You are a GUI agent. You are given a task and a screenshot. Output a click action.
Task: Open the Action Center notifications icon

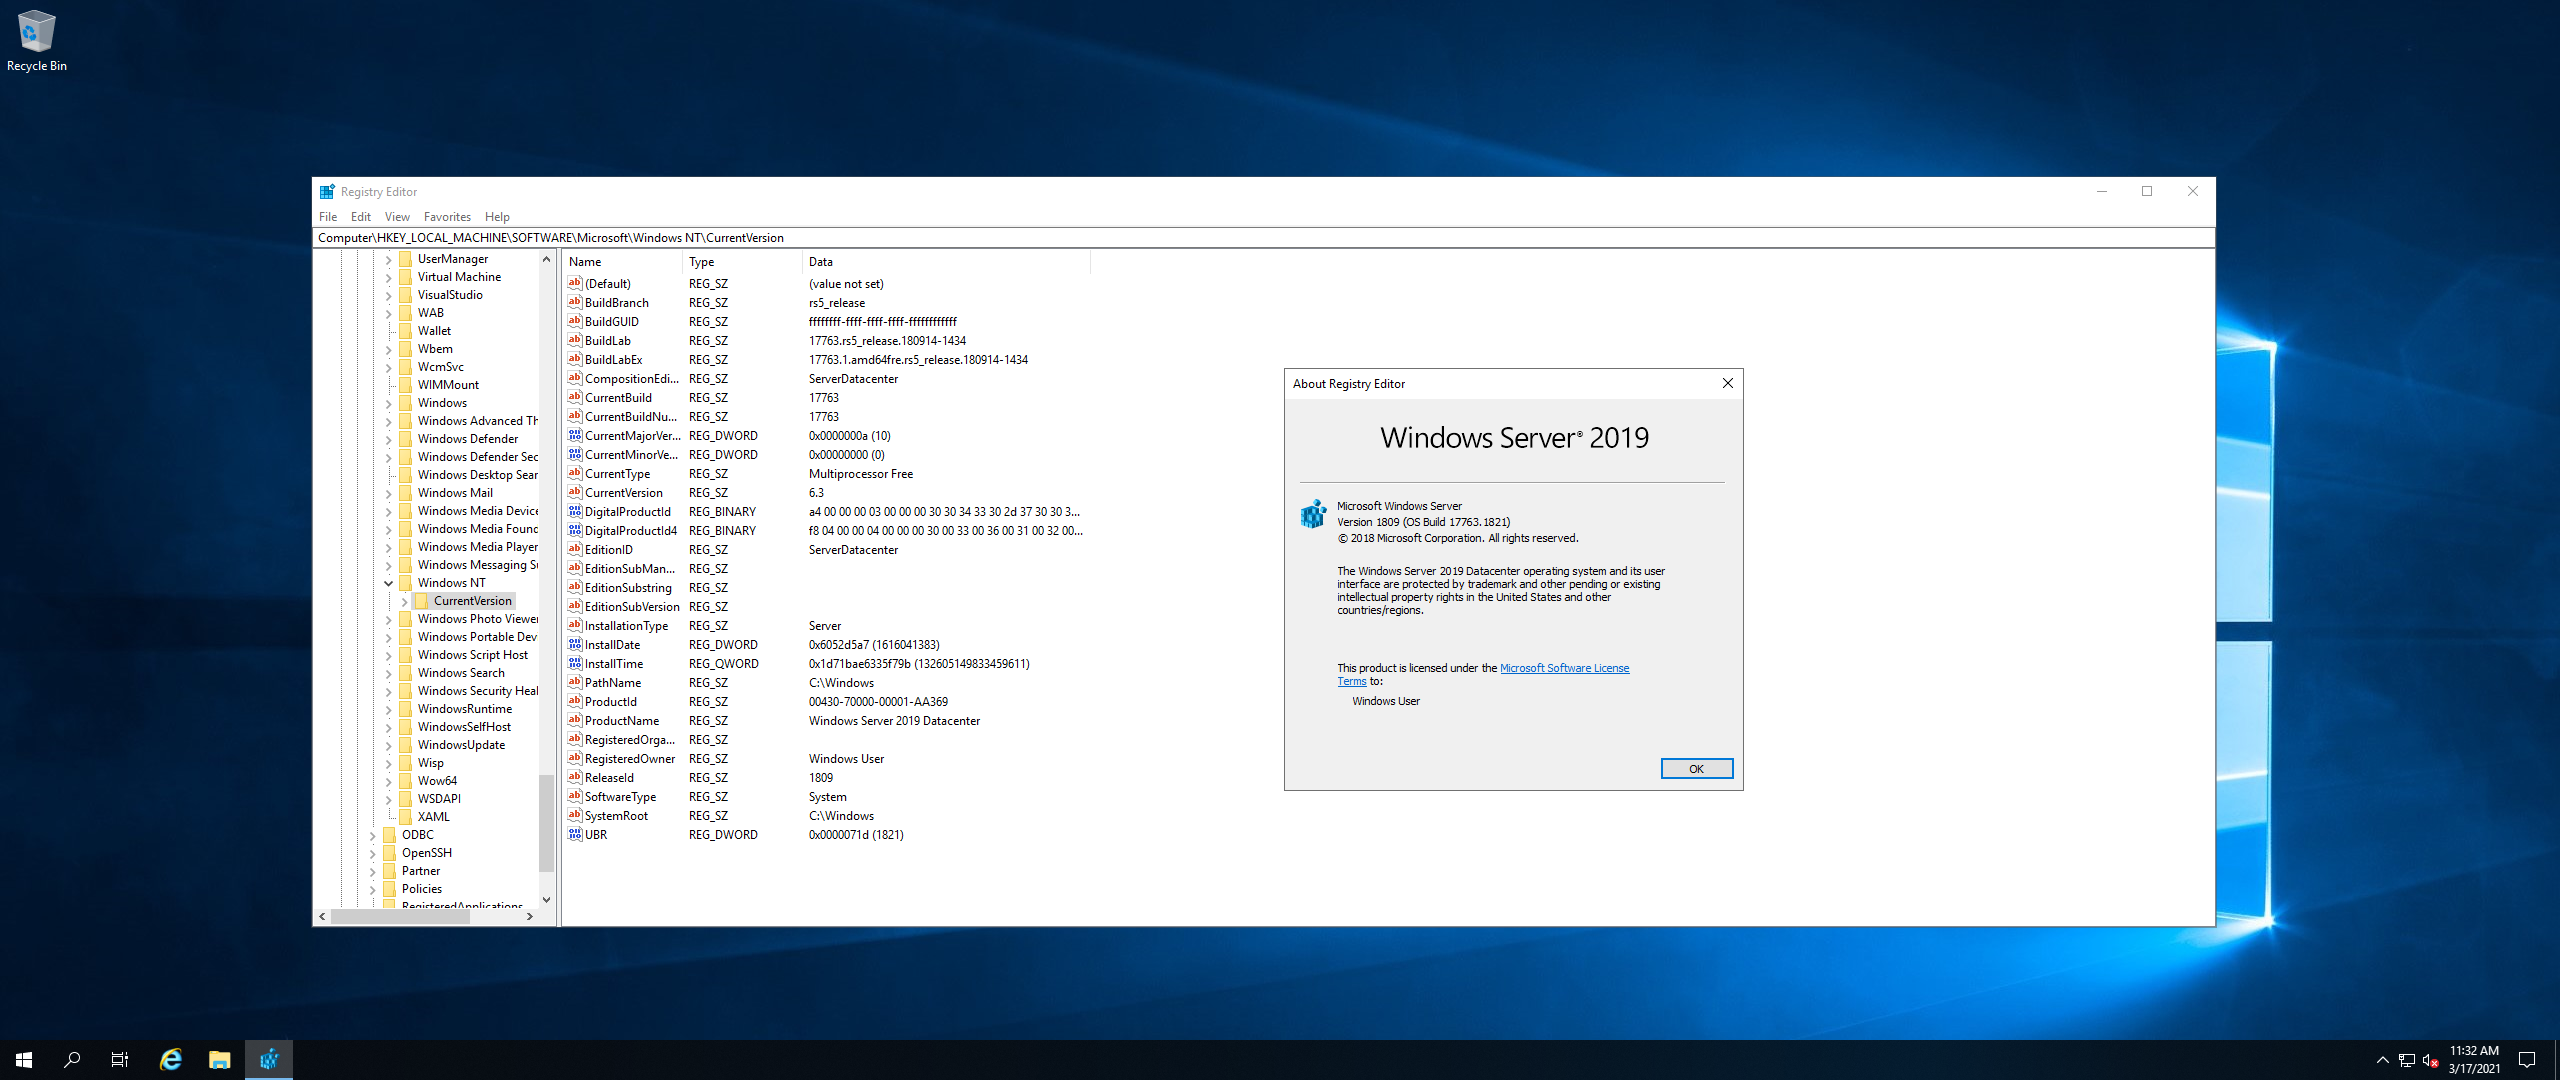[2527, 1060]
